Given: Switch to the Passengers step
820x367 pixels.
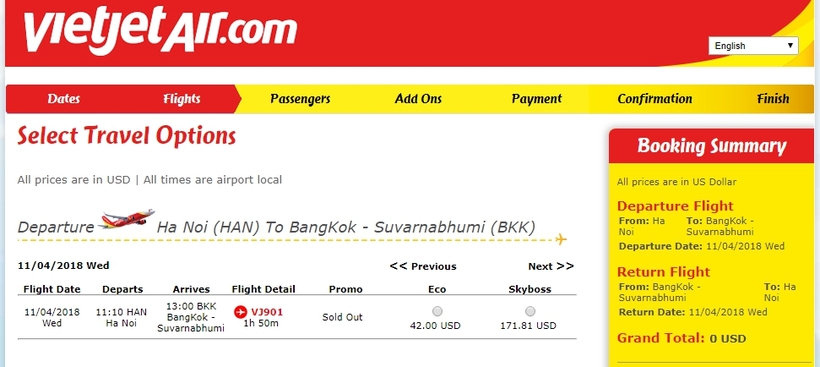Looking at the screenshot, I should [300, 99].
